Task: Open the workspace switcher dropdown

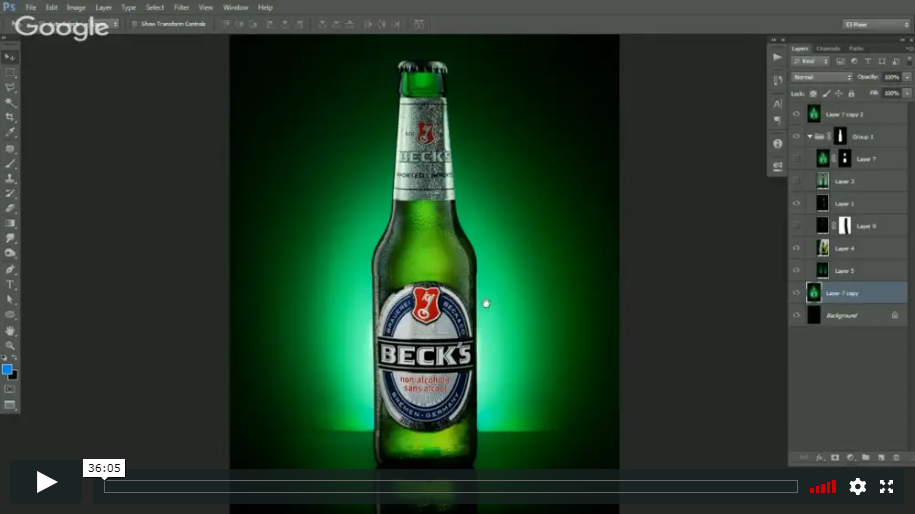Action: click(x=876, y=25)
